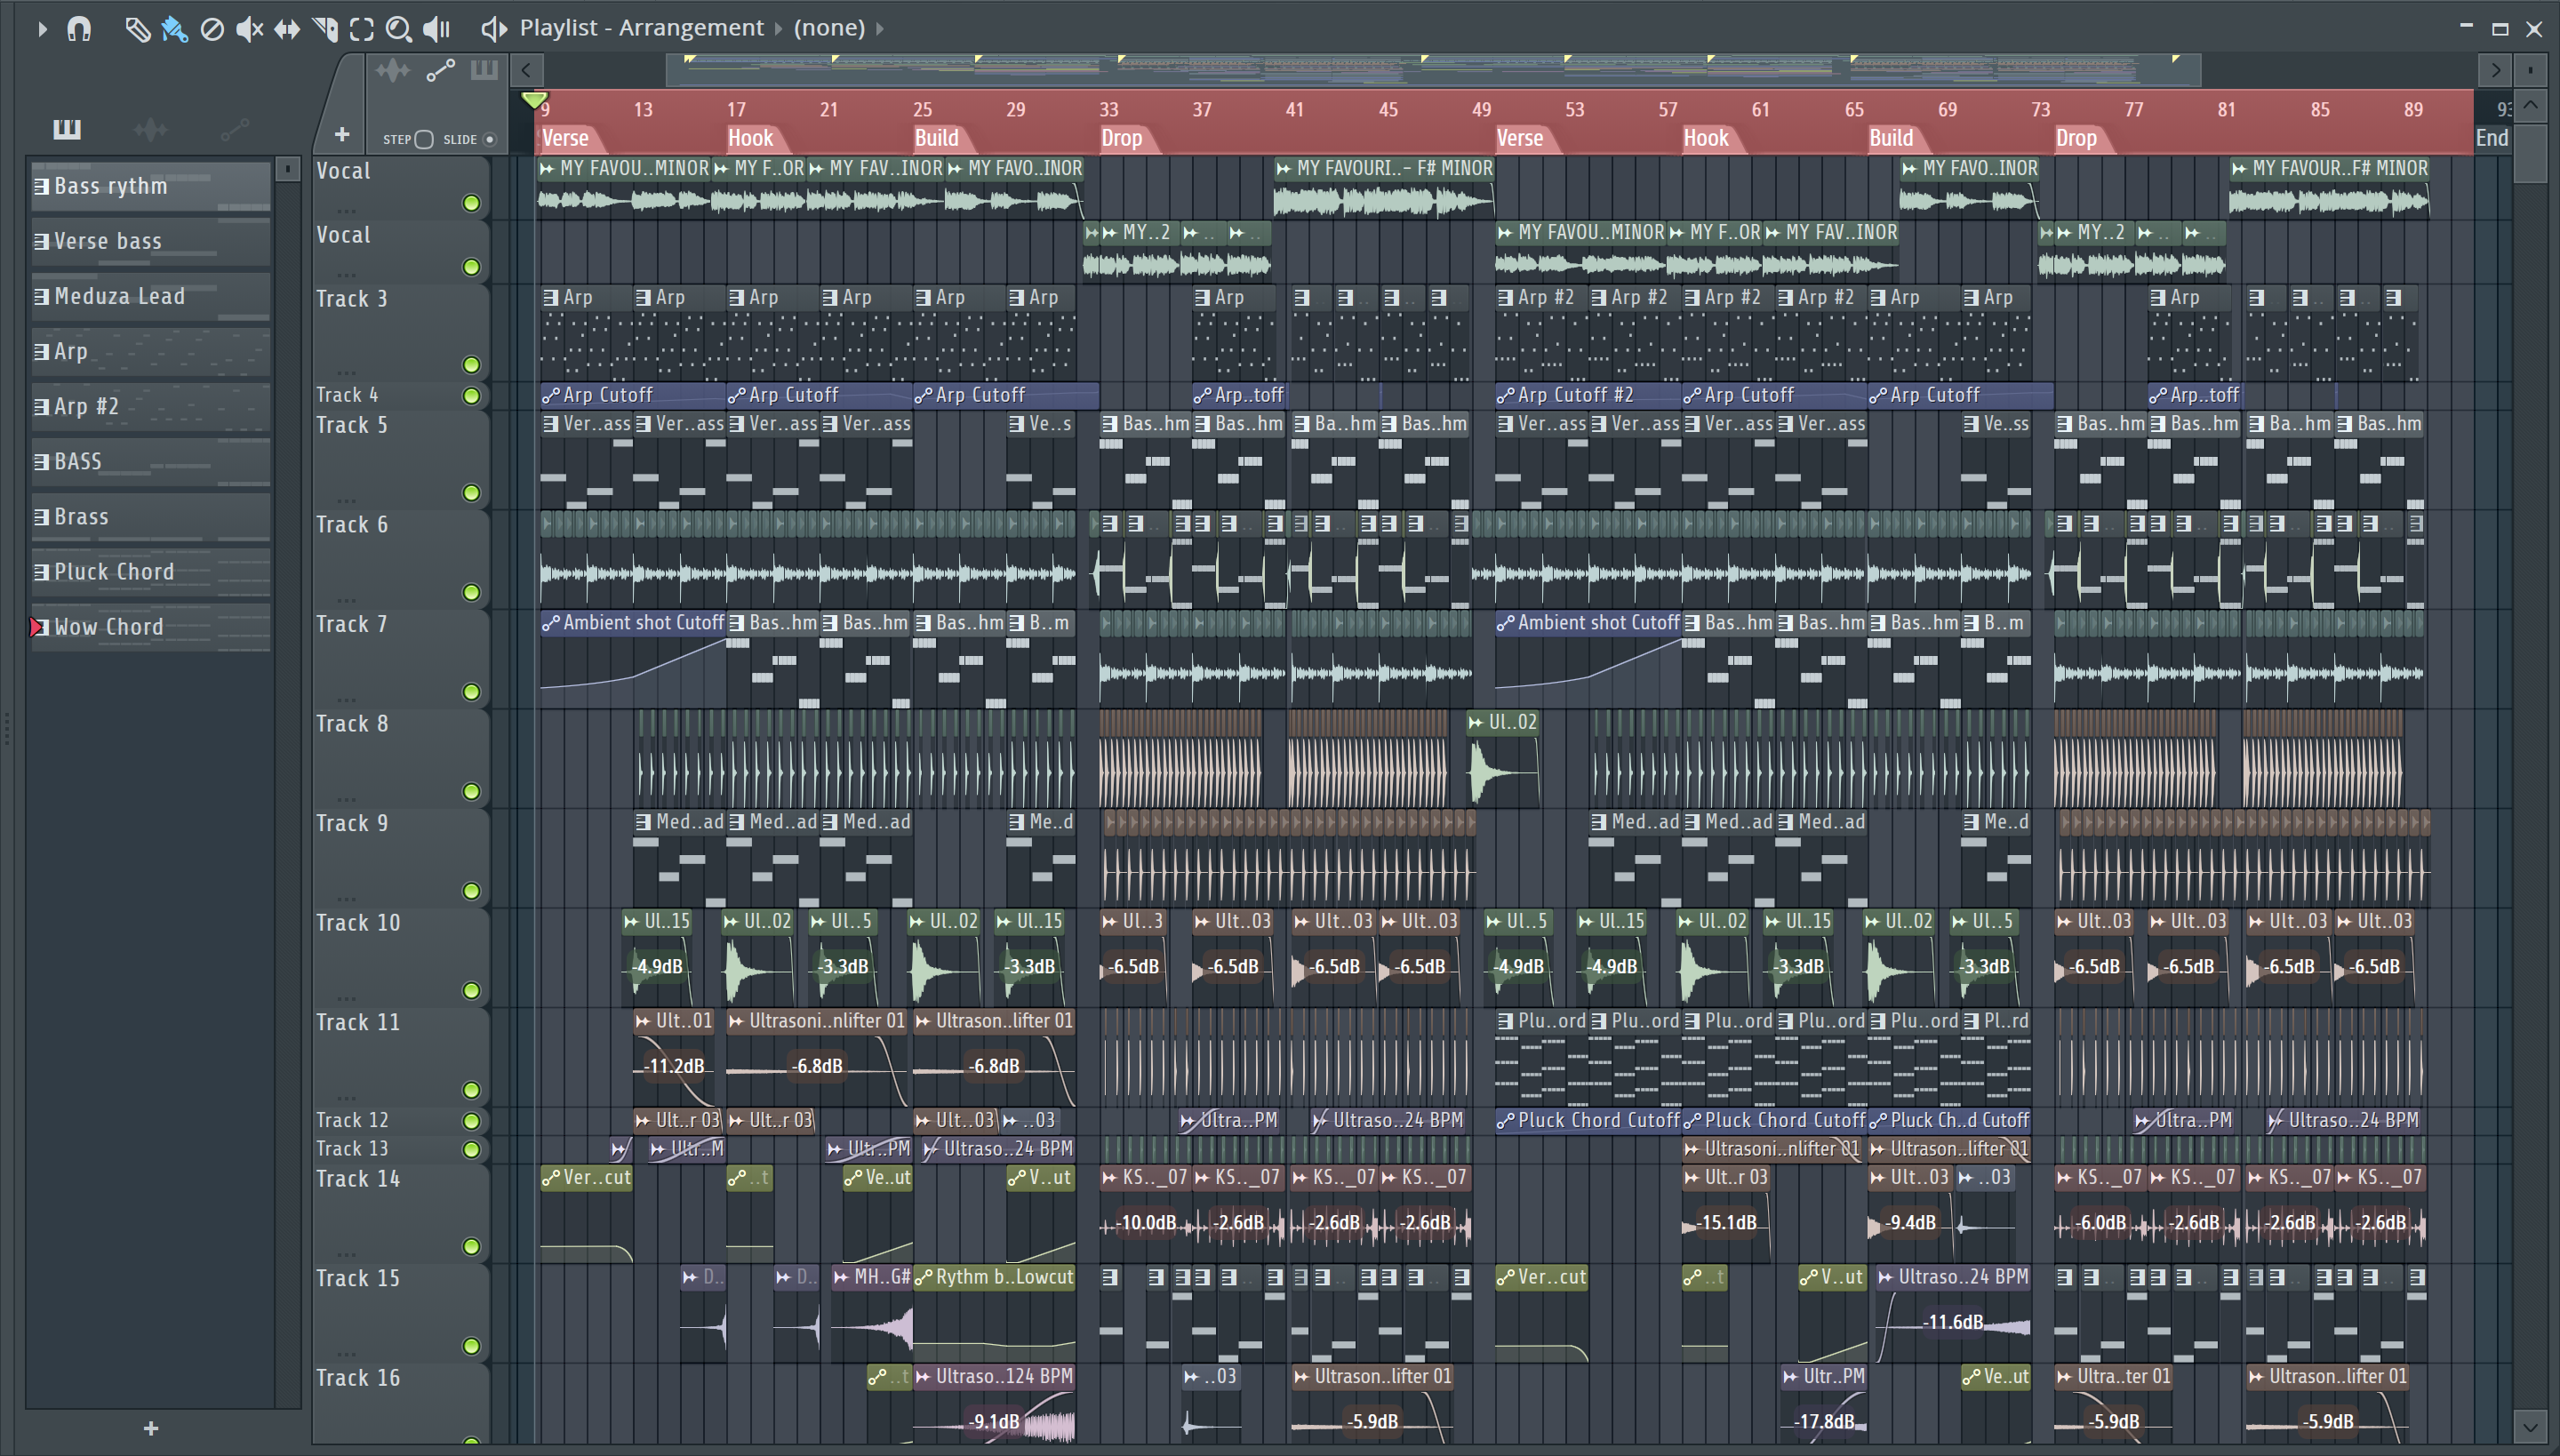
Task: Select the Arp #2 pattern
Action: click(x=151, y=406)
